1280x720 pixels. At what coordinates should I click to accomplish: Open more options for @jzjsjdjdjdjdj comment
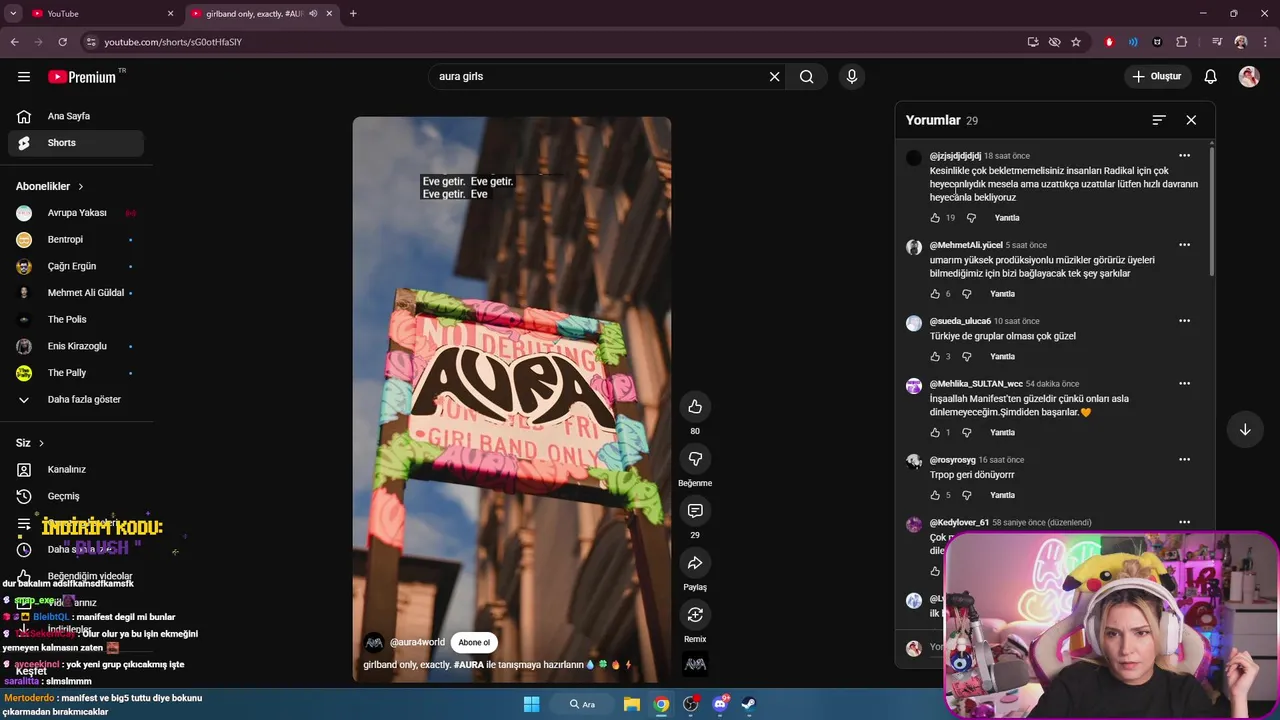coord(1184,156)
